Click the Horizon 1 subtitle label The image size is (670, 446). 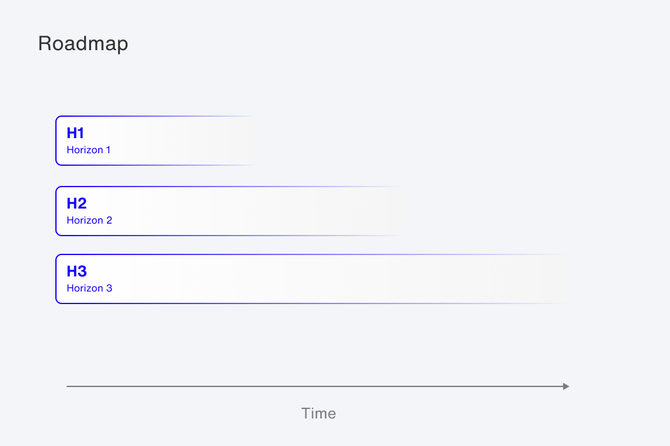89,150
